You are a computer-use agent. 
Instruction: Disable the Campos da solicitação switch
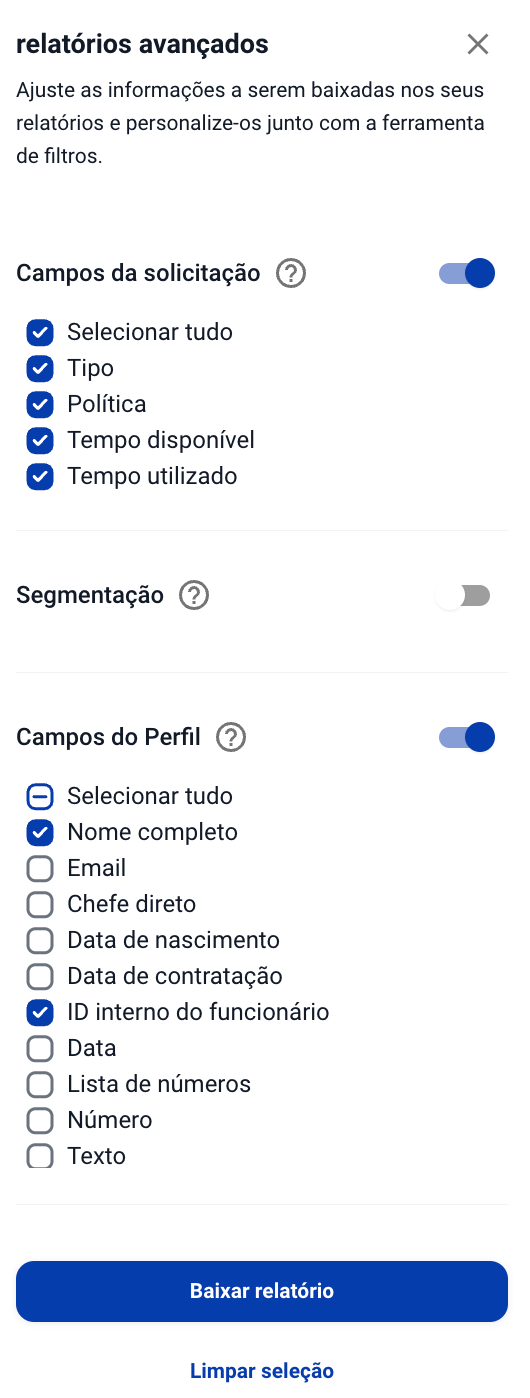[467, 273]
